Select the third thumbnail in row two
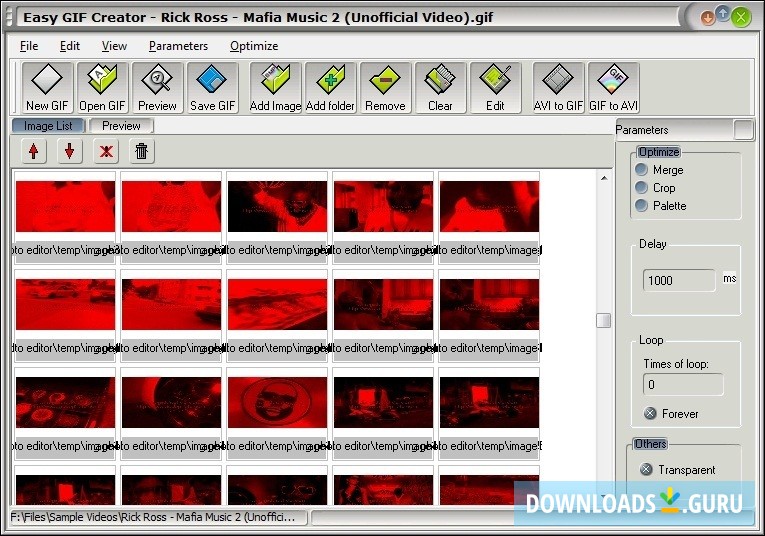 coord(277,304)
